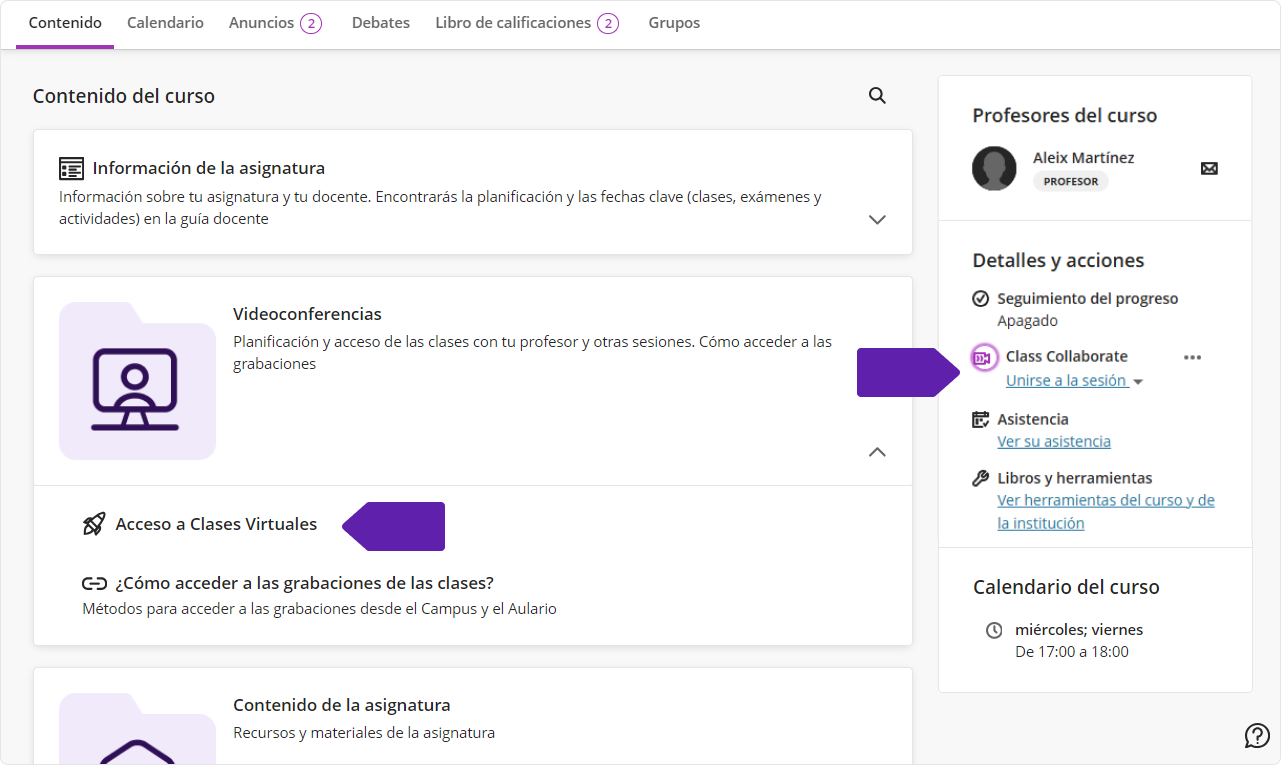Click the Información de la asignatura document icon
The height and width of the screenshot is (765, 1281).
pos(71,168)
